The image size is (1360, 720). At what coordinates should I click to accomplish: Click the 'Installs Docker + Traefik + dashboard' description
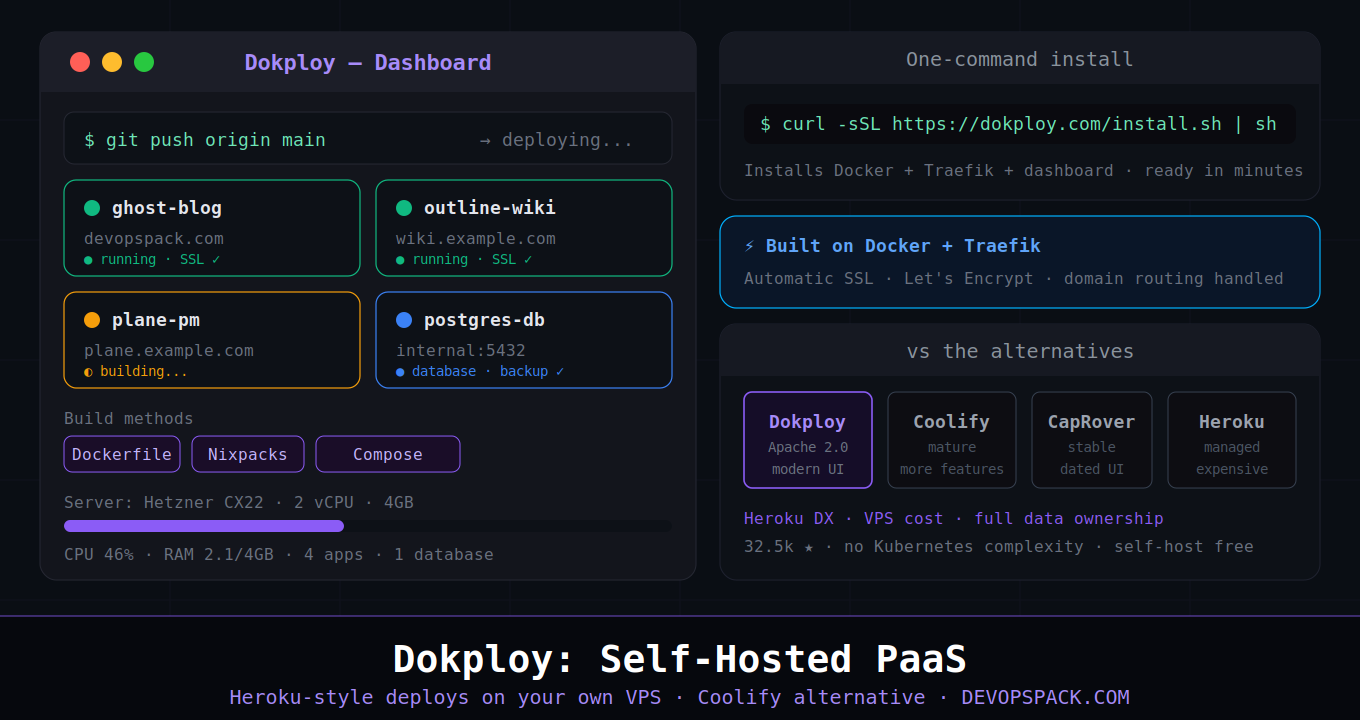click(x=1024, y=171)
